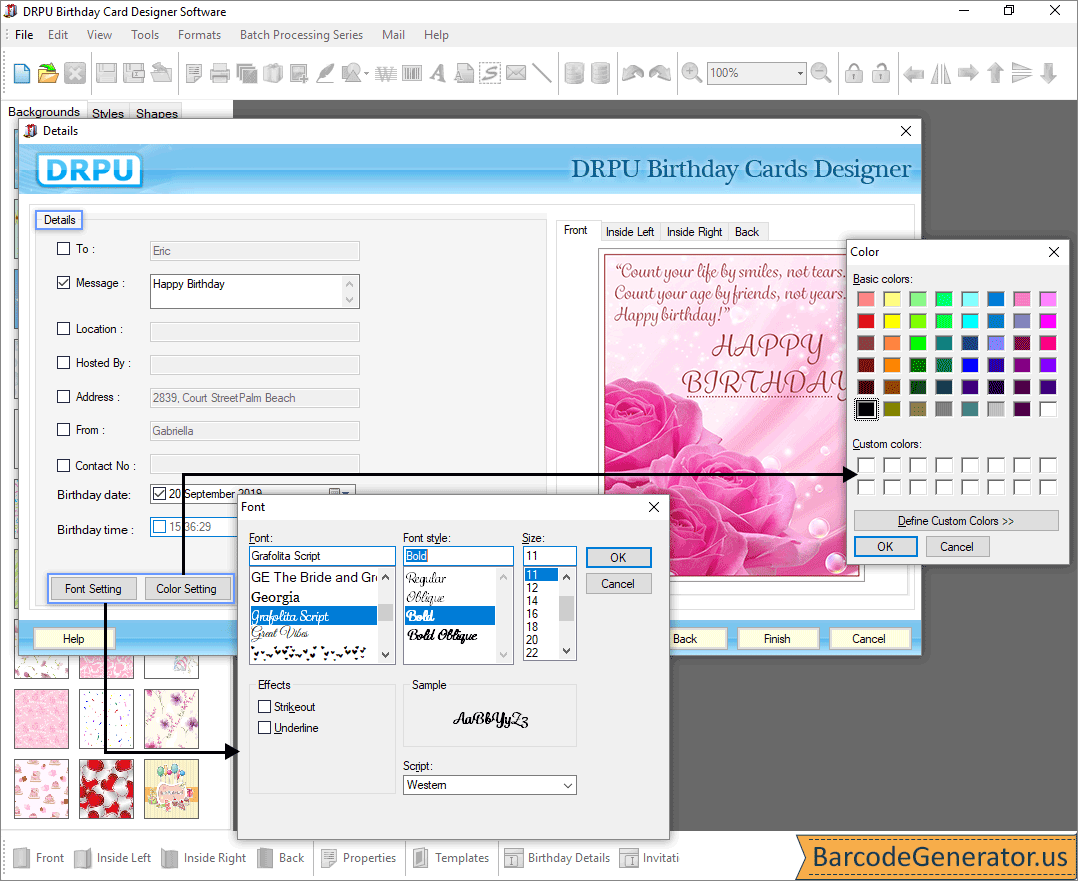Click the closed padlock lock icon
The image size is (1078, 881).
pos(854,73)
